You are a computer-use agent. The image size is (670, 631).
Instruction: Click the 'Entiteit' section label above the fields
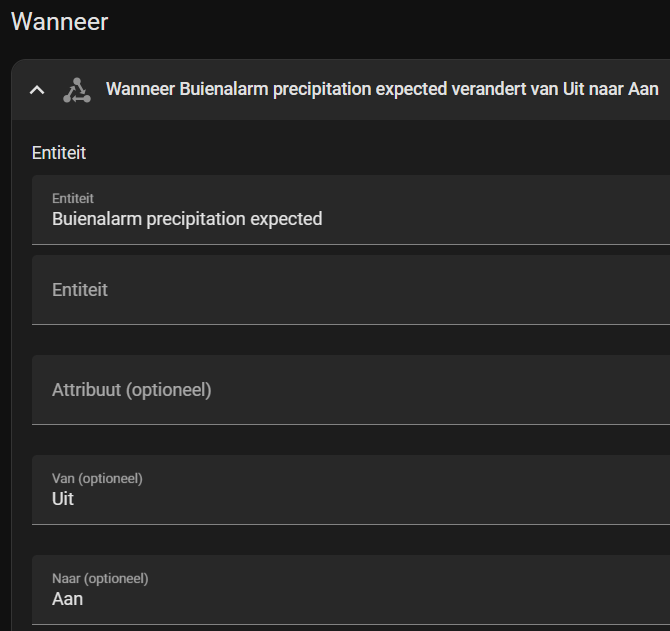coord(59,153)
